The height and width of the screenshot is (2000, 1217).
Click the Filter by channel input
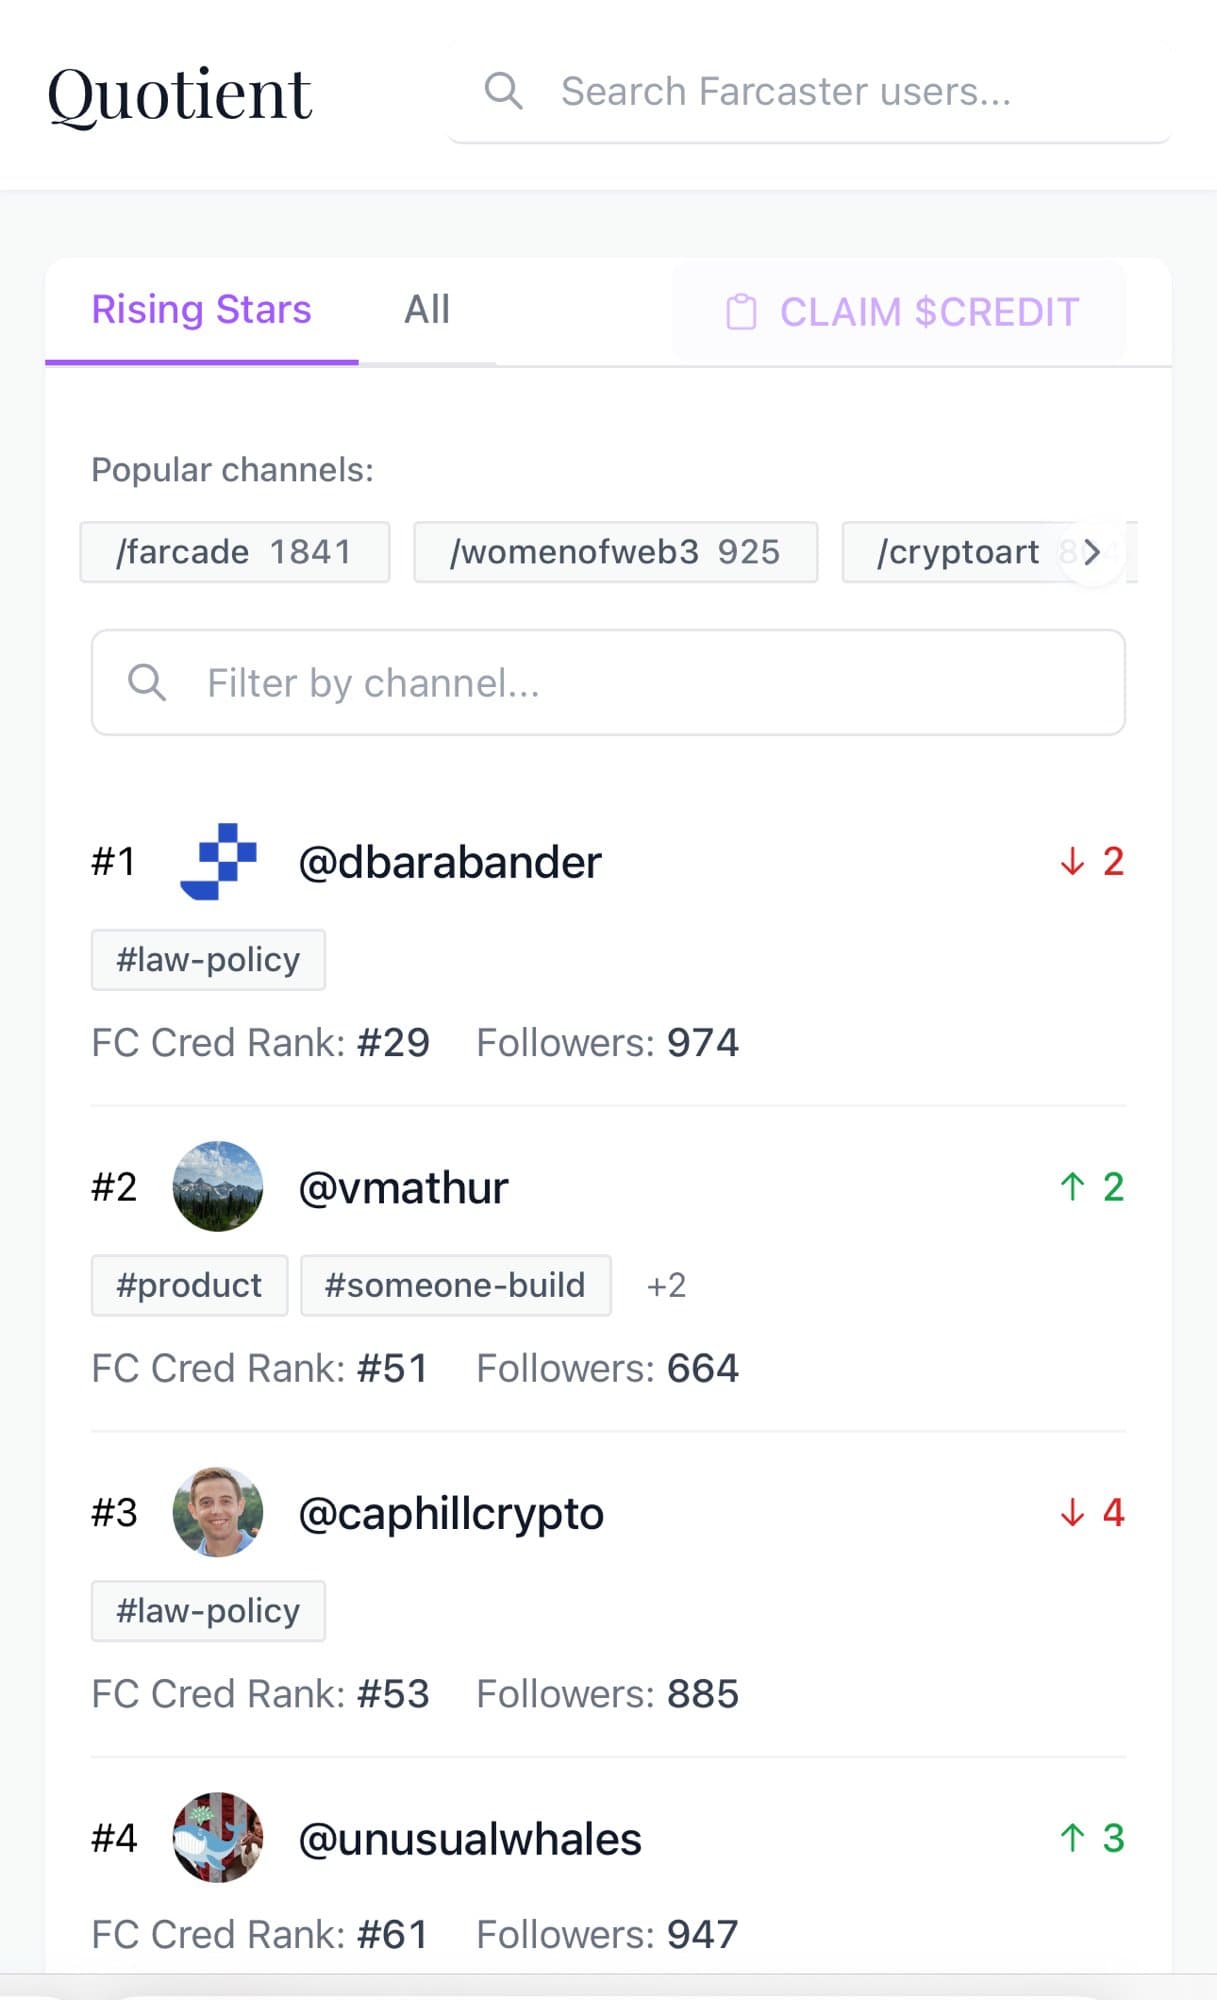pyautogui.click(x=608, y=682)
